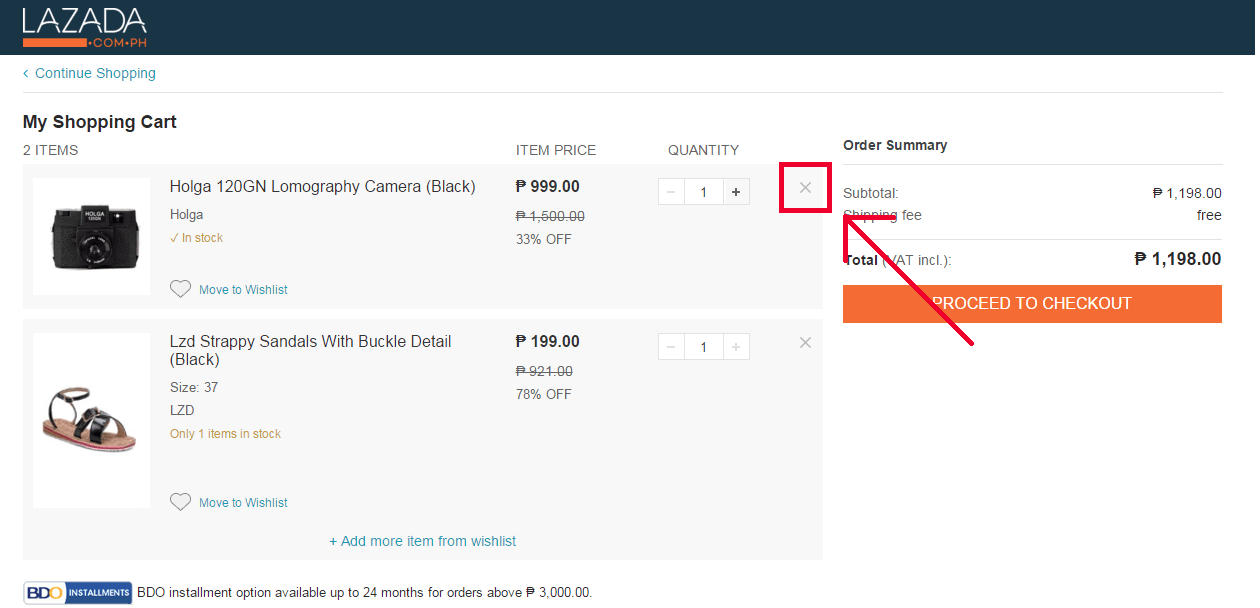Click the 33% OFF label
This screenshot has width=1260, height=608.
tap(544, 239)
